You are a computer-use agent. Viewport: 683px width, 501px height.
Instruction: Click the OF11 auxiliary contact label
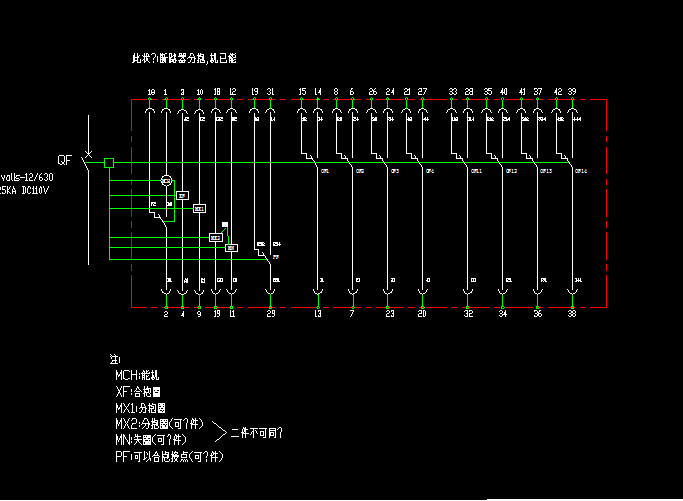point(477,171)
